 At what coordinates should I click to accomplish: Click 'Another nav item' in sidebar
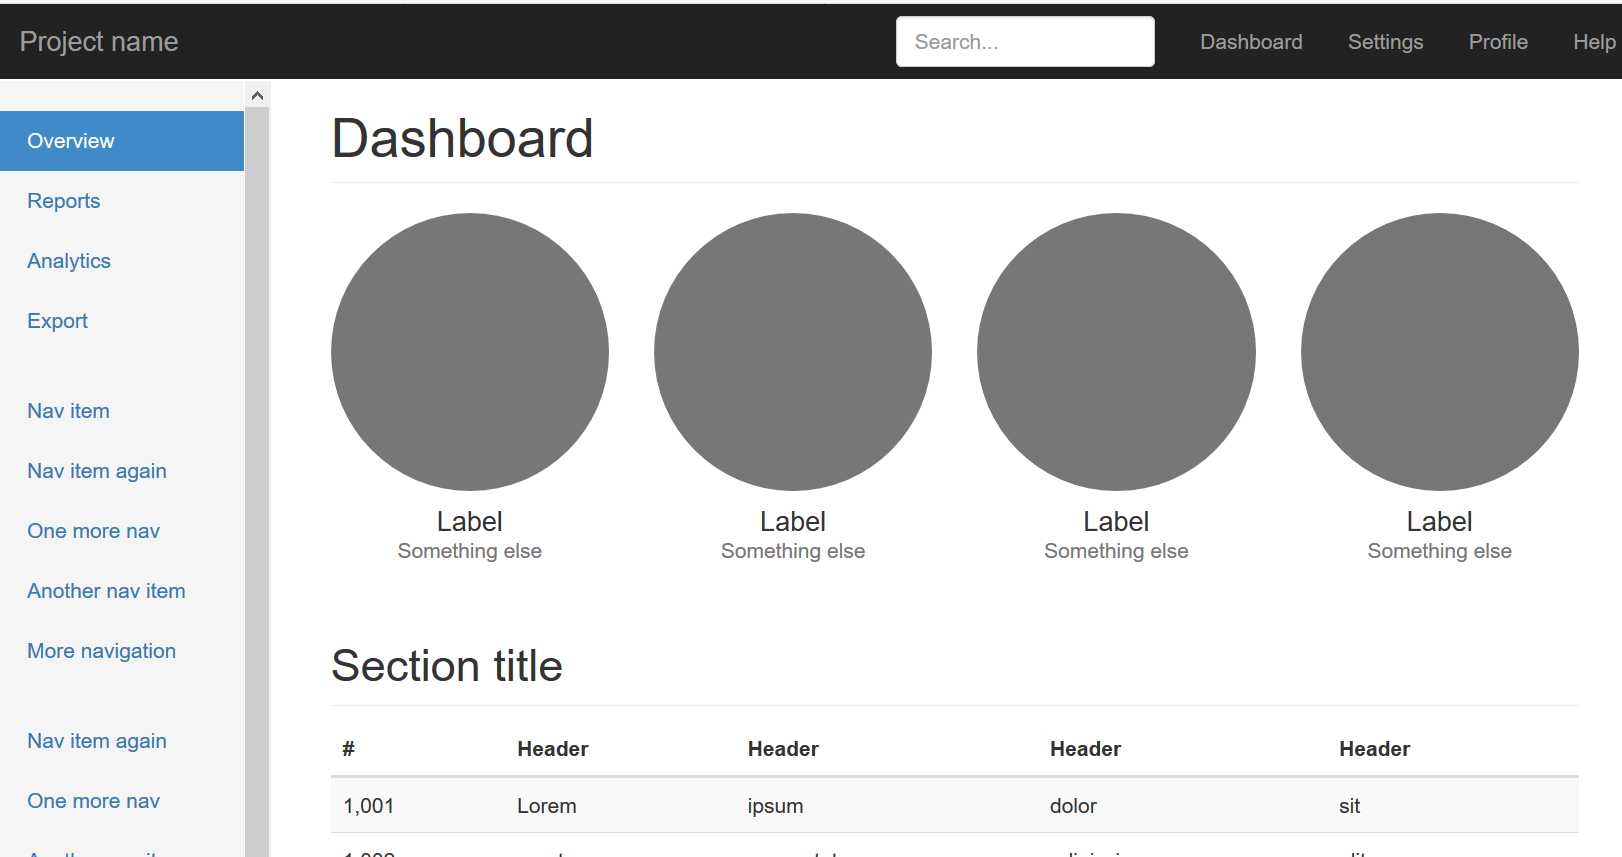pyautogui.click(x=106, y=591)
